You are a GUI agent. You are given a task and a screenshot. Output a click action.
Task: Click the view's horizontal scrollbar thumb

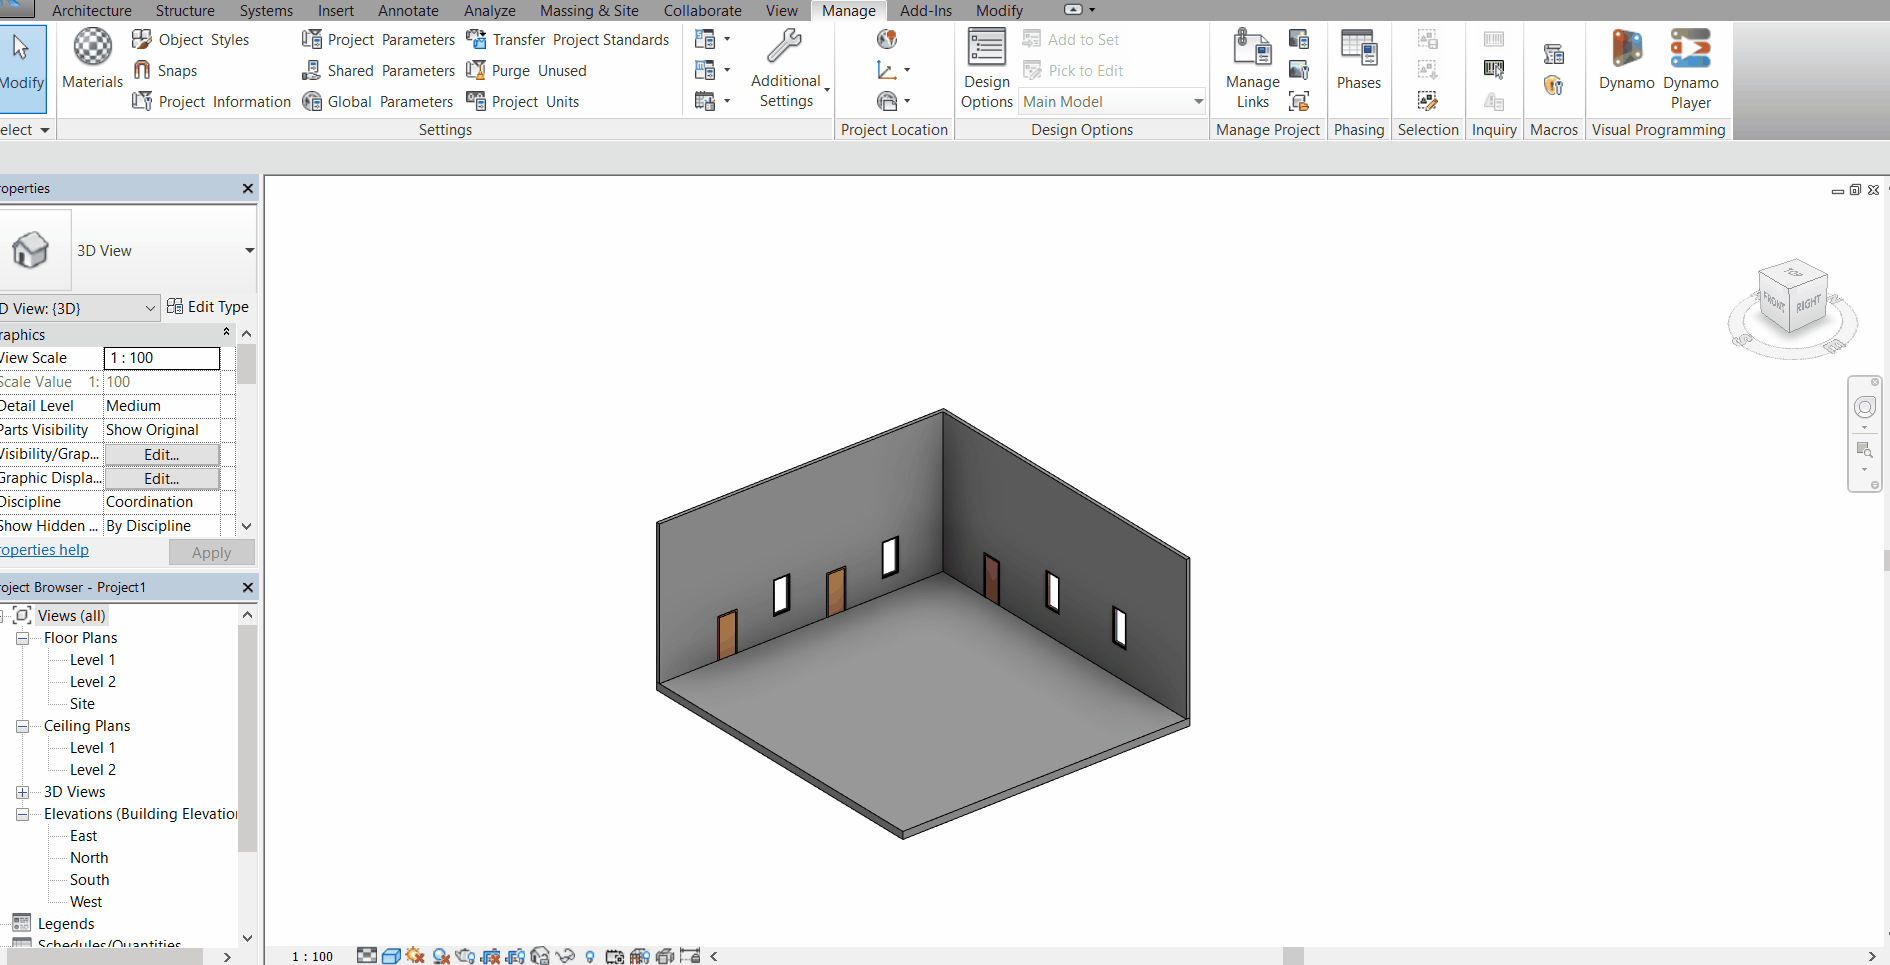pos(1293,956)
